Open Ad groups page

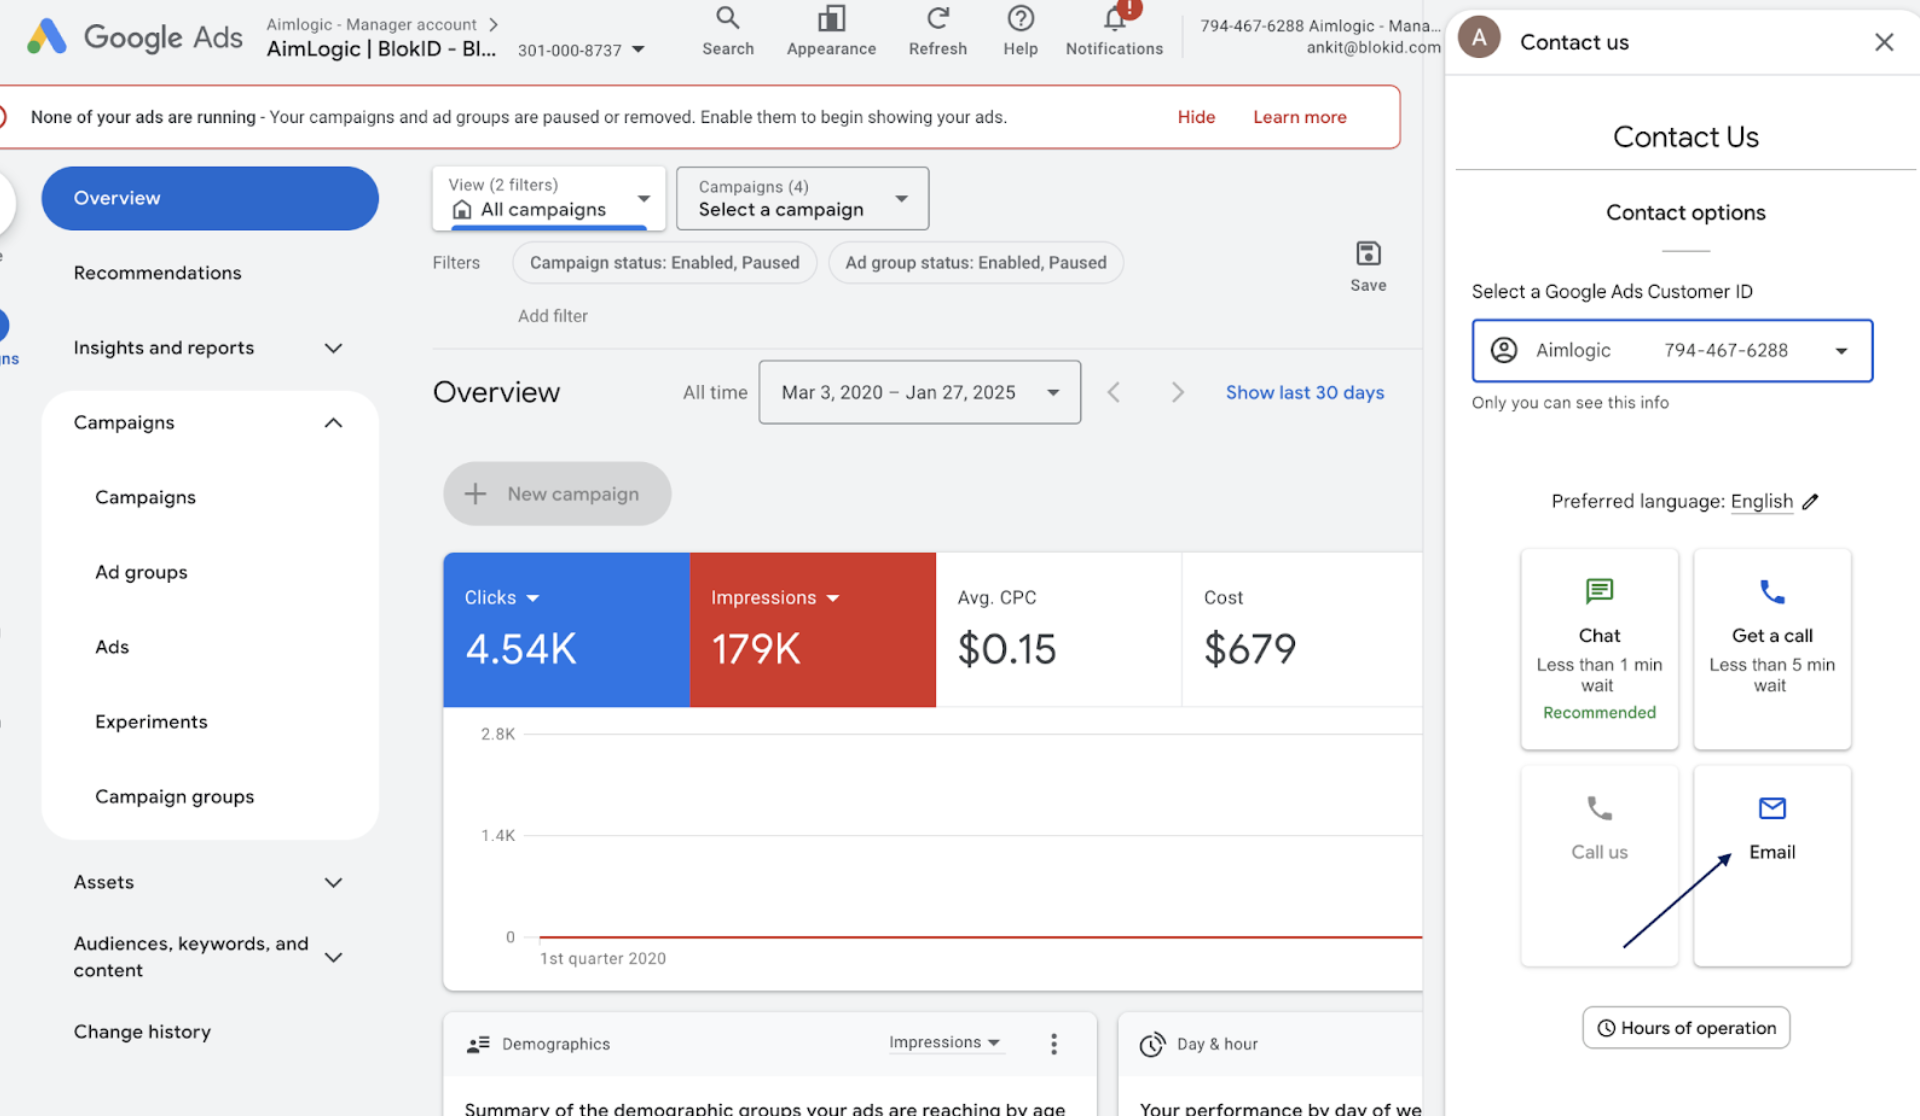(141, 572)
